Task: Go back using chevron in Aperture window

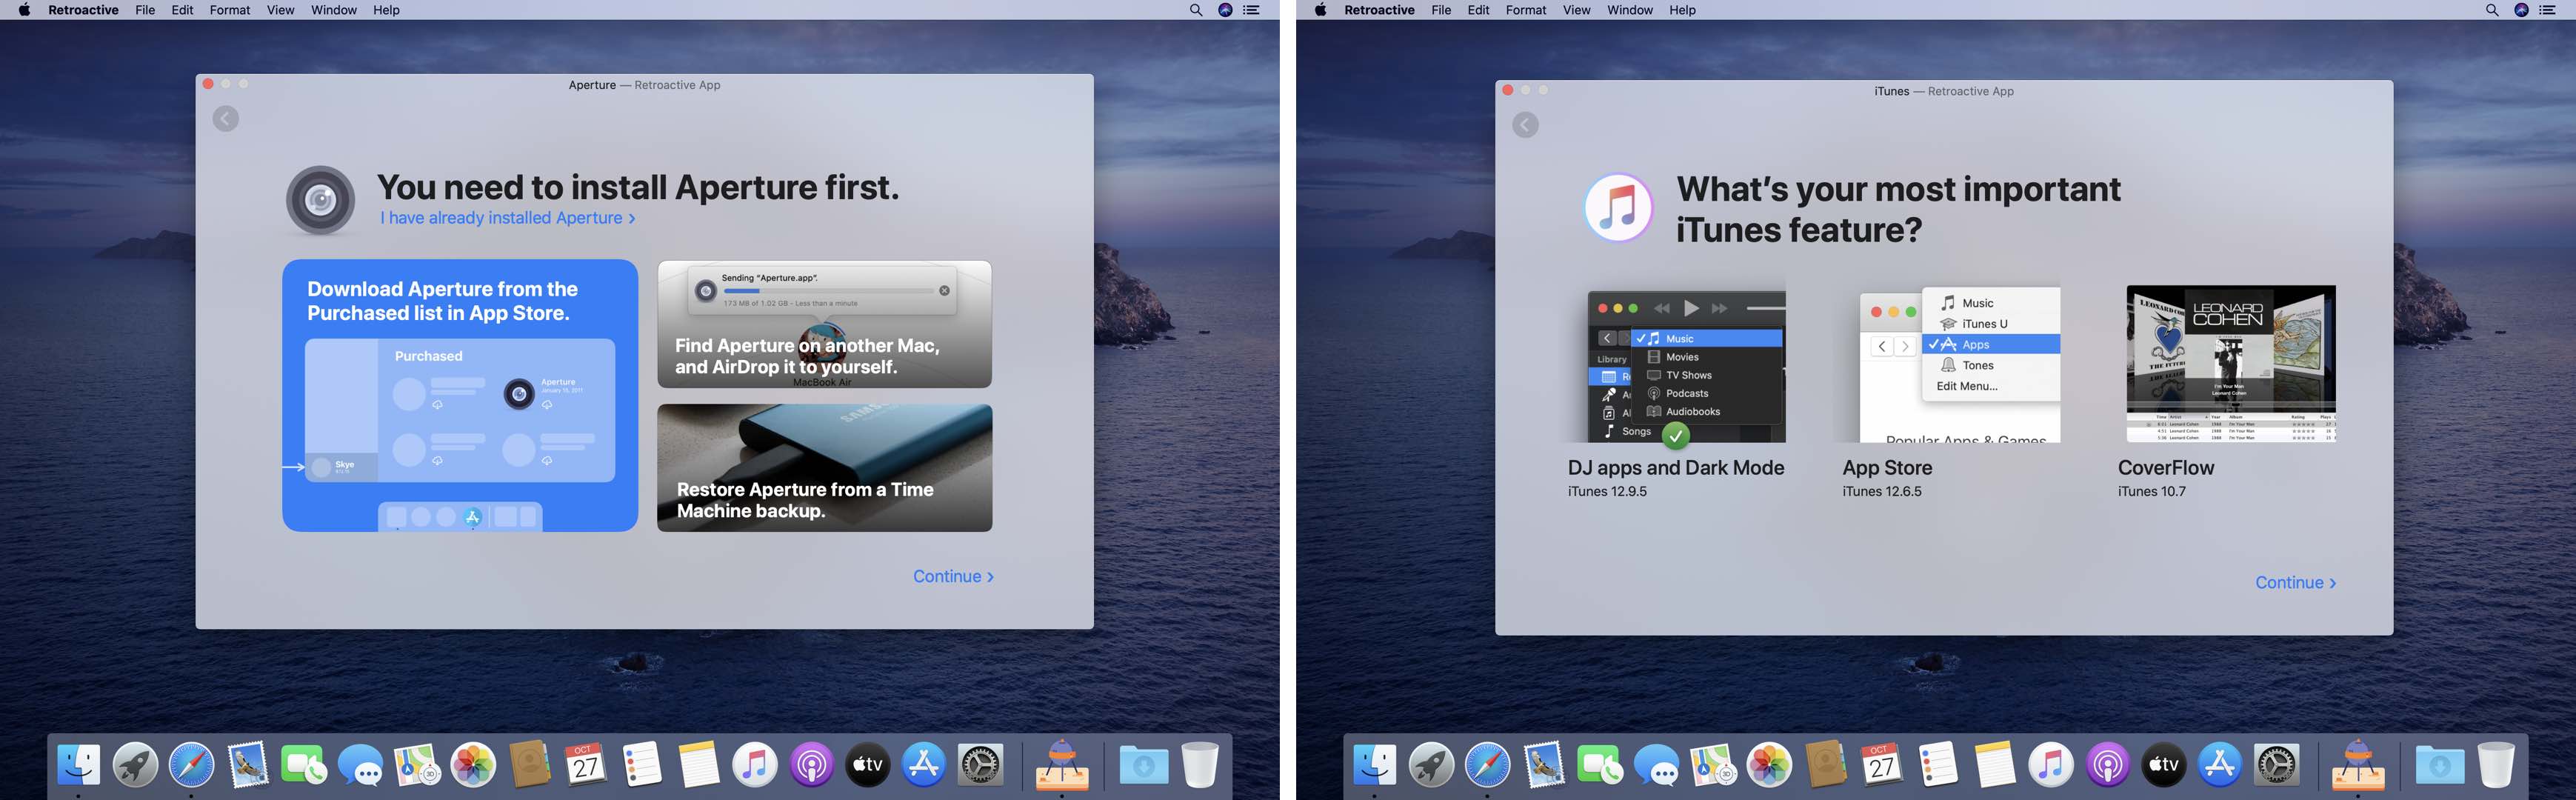Action: (226, 119)
